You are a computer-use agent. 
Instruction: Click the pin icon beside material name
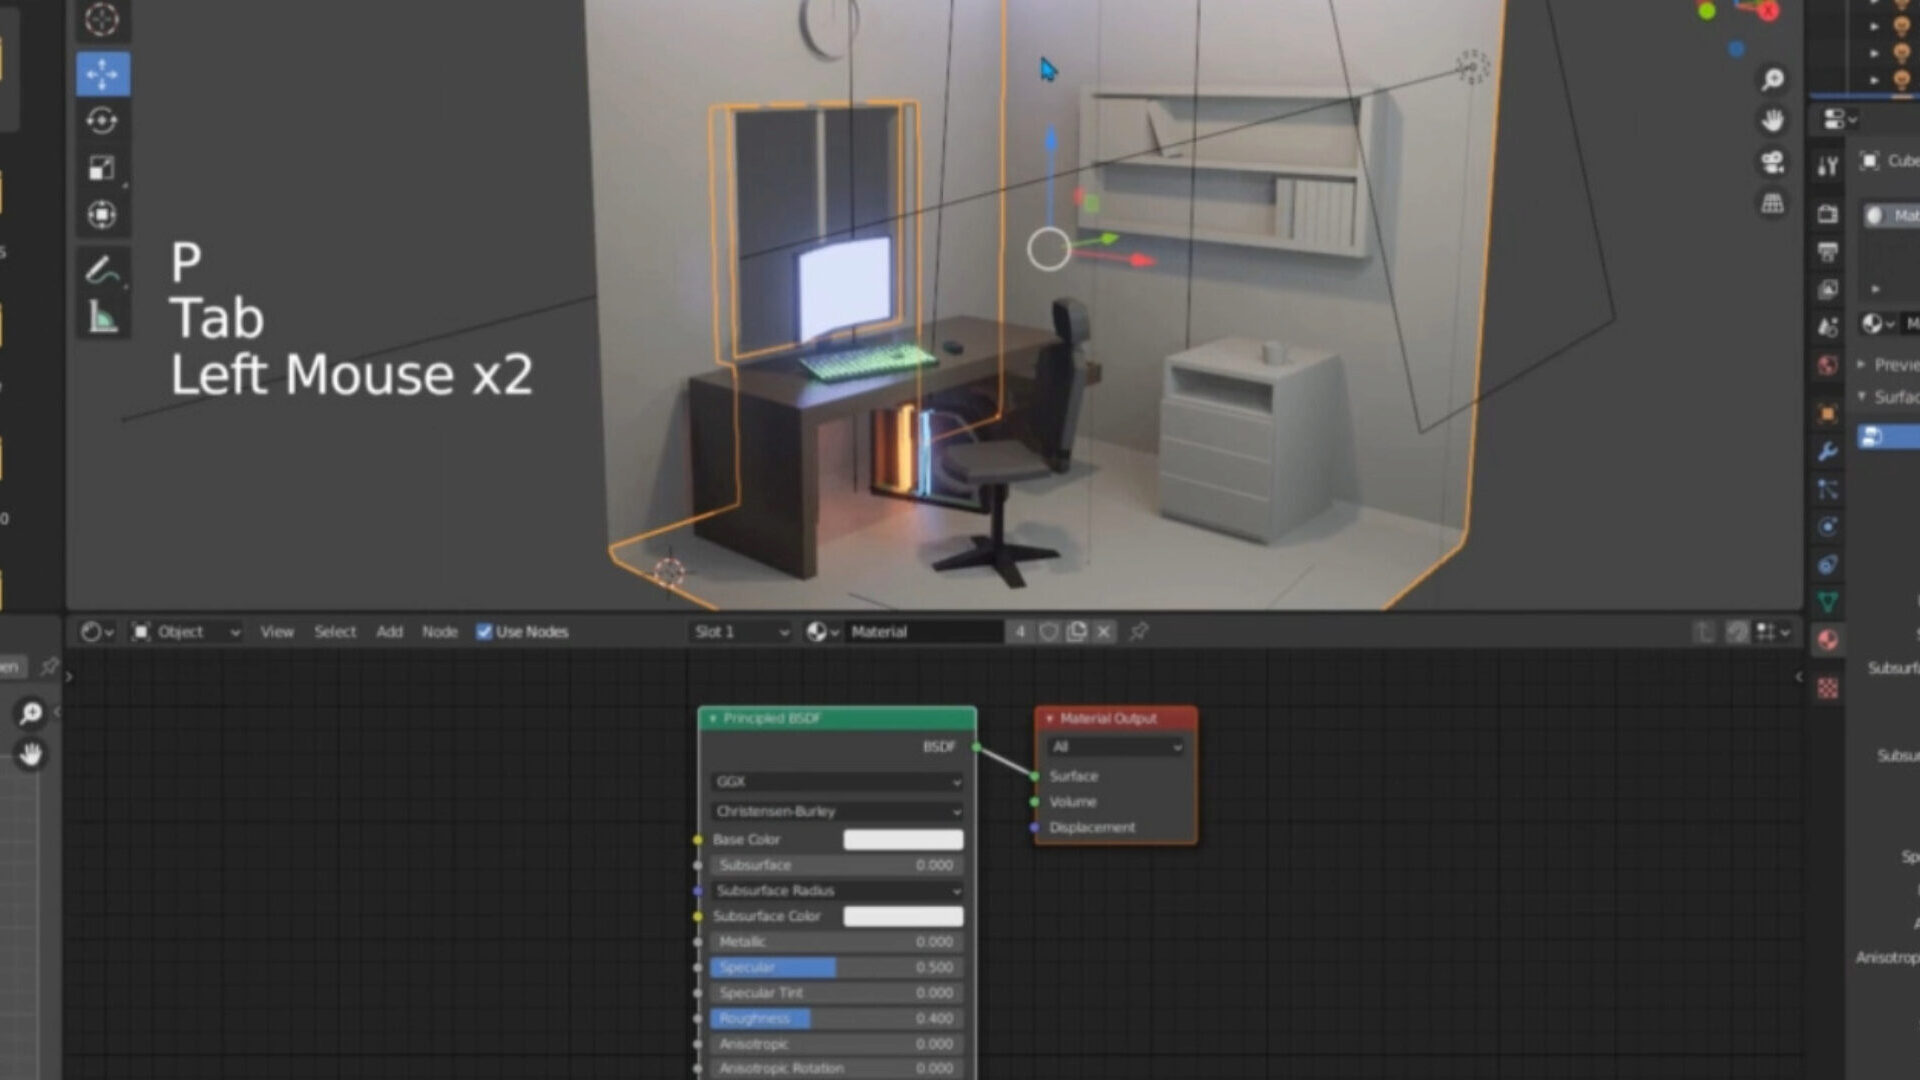1138,632
